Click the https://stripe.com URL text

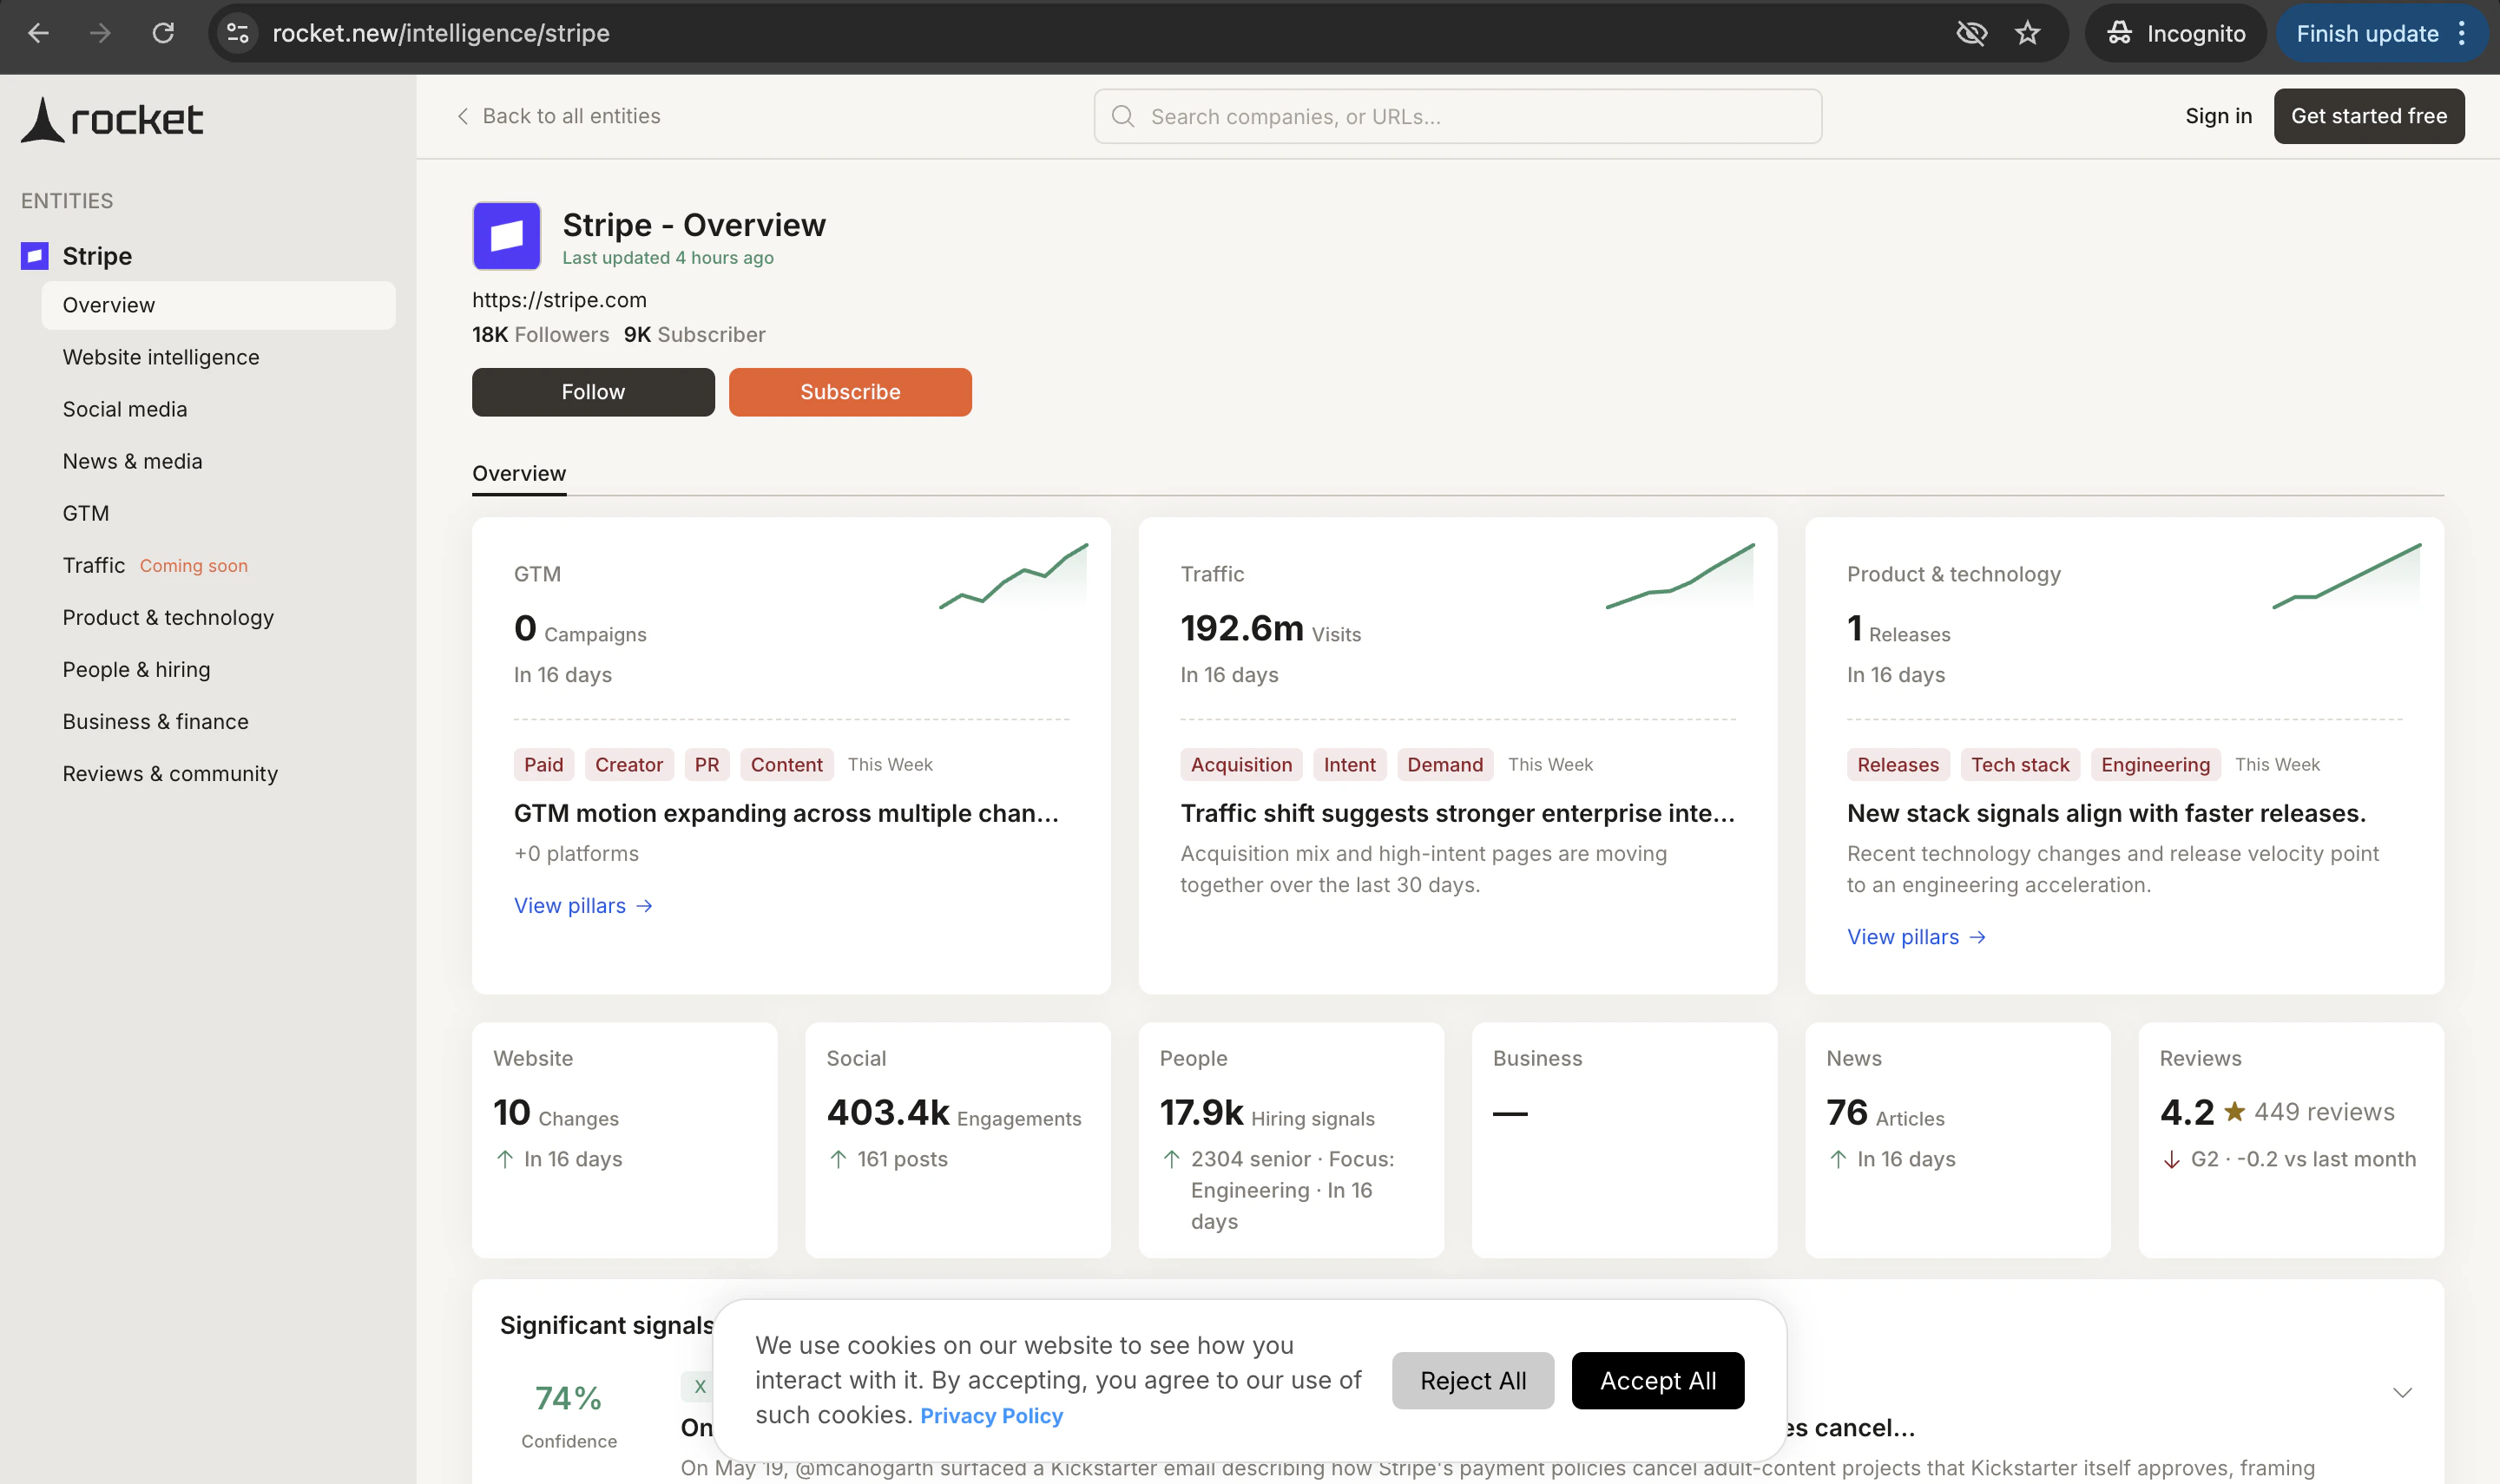coord(559,300)
